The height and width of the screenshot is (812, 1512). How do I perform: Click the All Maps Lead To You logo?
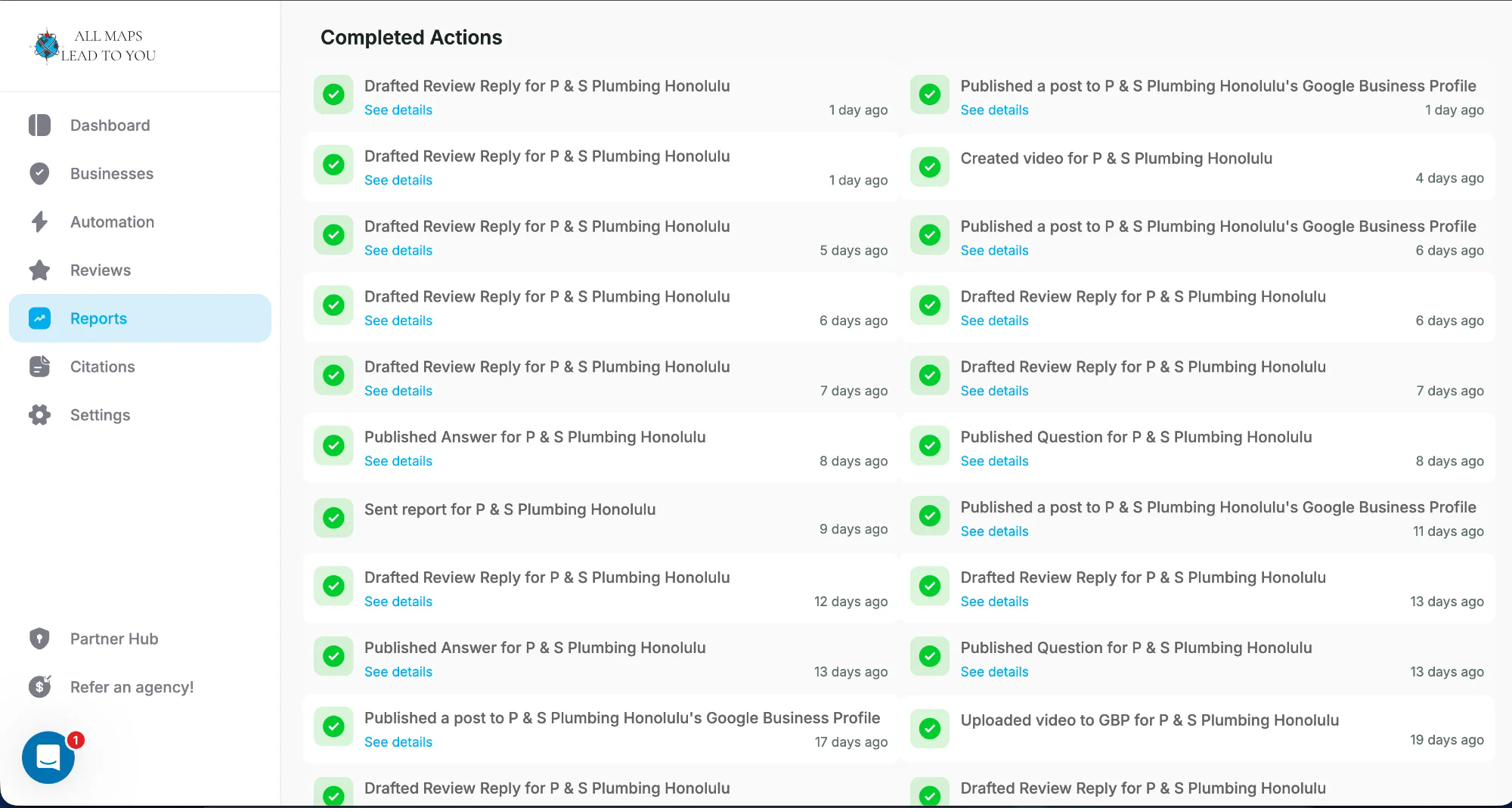point(93,46)
